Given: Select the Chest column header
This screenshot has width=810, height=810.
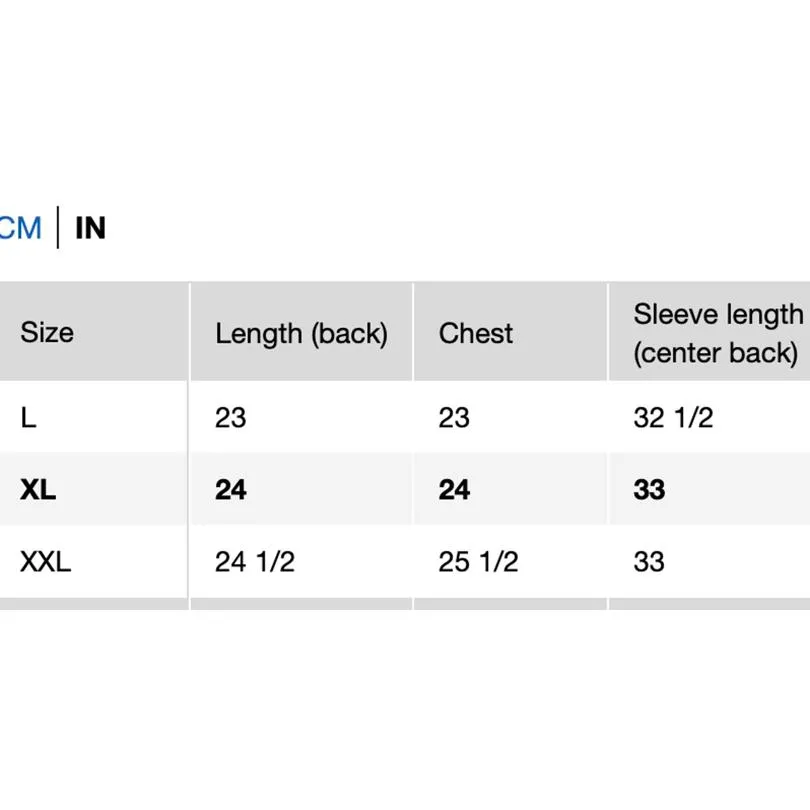Looking at the screenshot, I should click(476, 333).
